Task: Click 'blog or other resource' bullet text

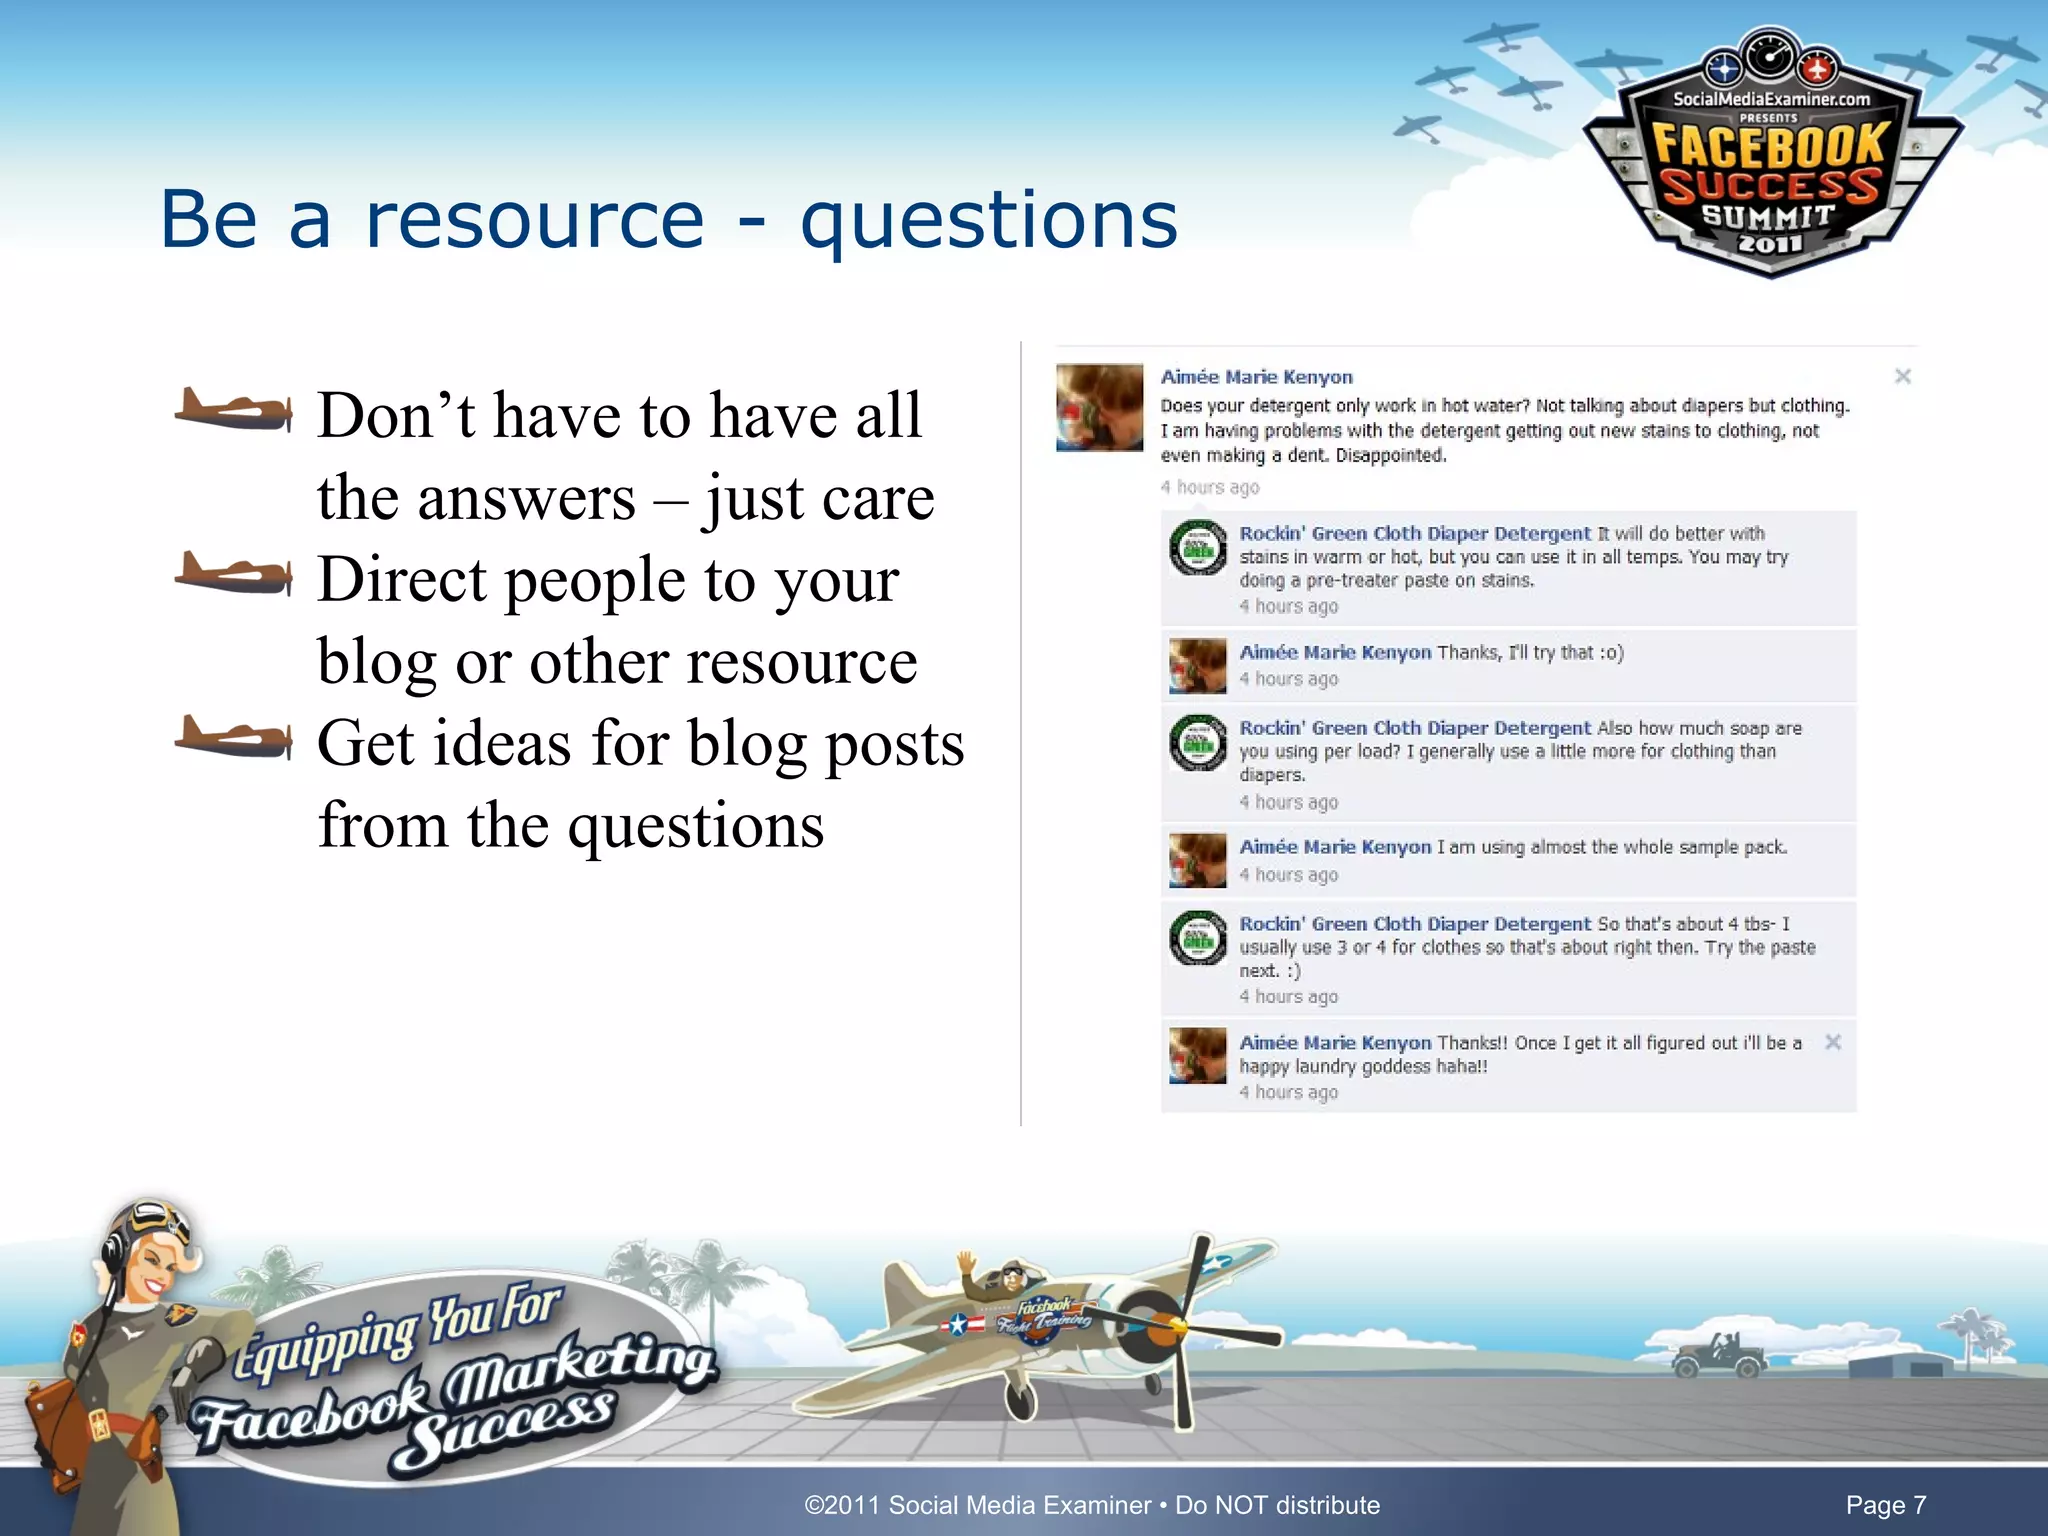Action: (617, 662)
